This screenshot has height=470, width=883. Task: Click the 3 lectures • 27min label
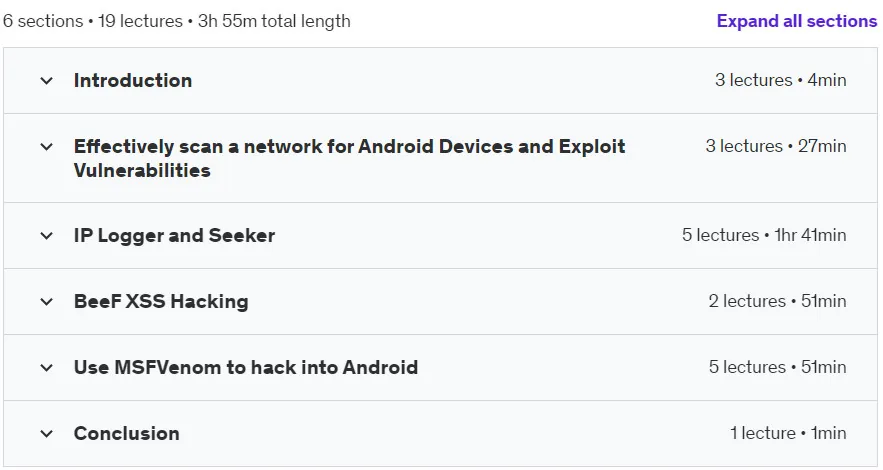tap(776, 146)
